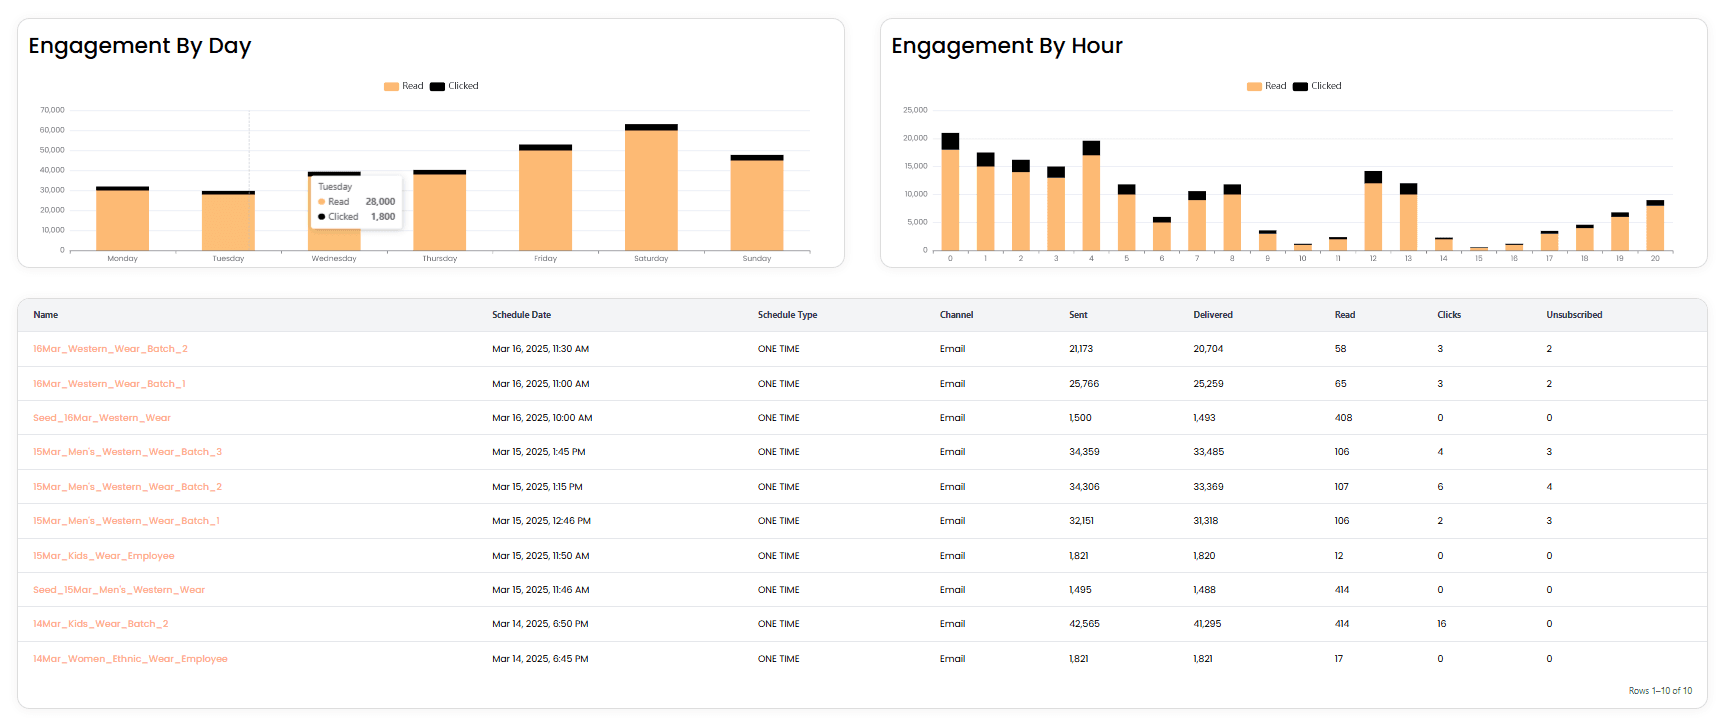Open the 15Mar_Men's_Western_Wear_Batch_3 campaign
This screenshot has height=724, width=1727.
[127, 452]
